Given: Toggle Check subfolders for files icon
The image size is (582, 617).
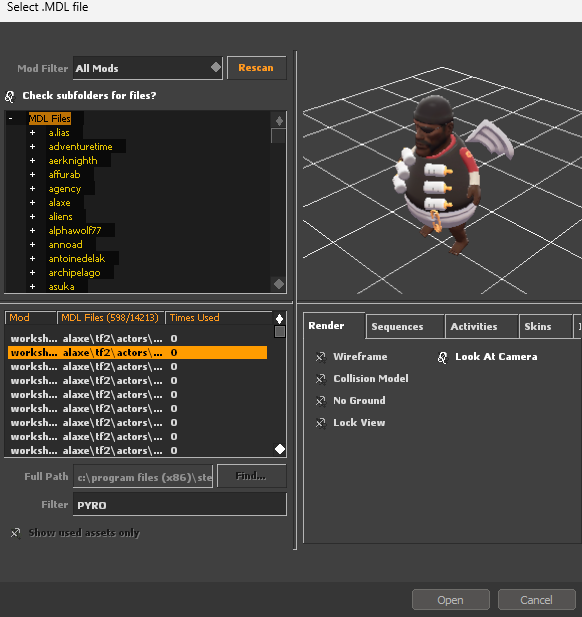Looking at the screenshot, I should pyautogui.click(x=10, y=96).
